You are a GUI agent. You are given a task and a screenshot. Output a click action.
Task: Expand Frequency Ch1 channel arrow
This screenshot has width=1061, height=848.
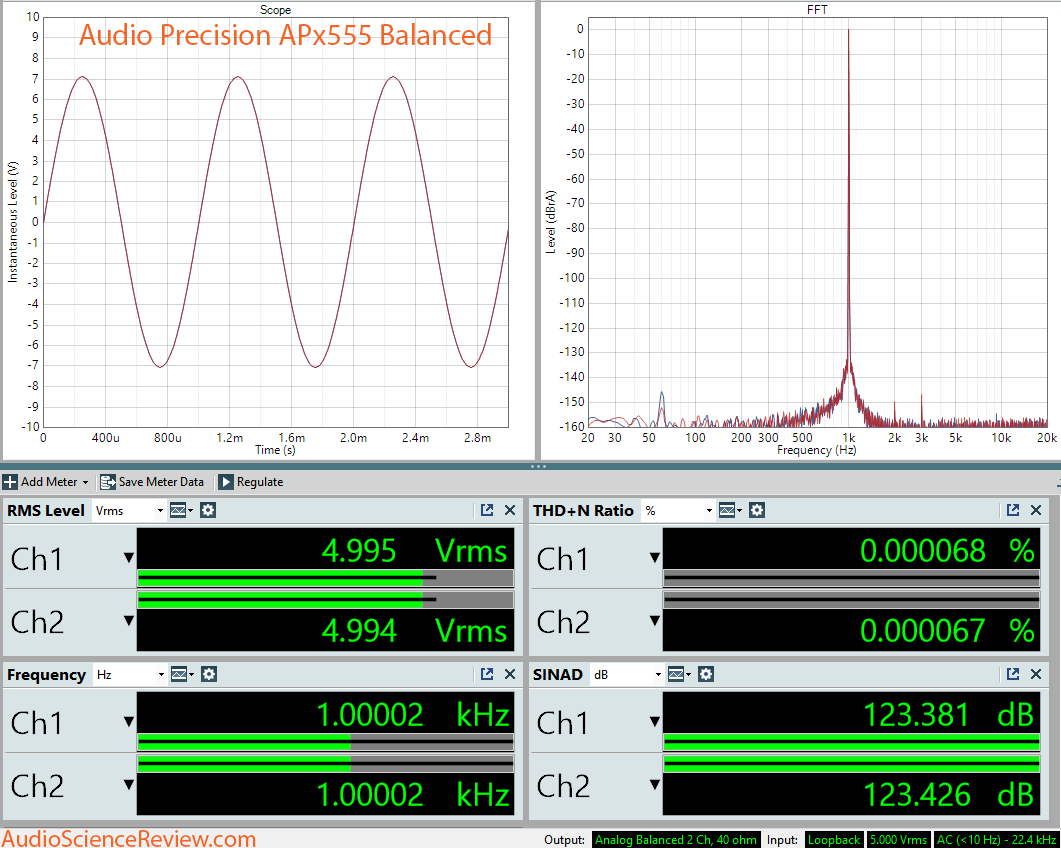click(129, 721)
